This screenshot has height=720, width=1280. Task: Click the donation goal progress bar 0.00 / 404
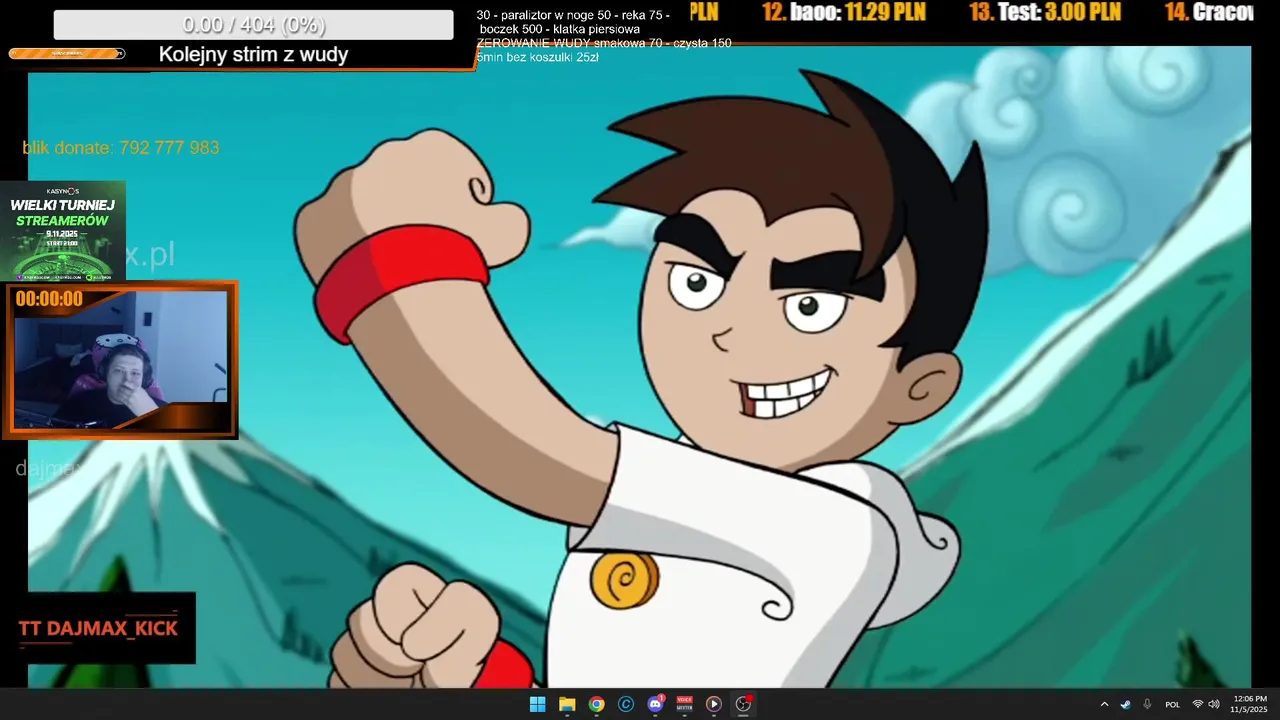click(x=253, y=25)
